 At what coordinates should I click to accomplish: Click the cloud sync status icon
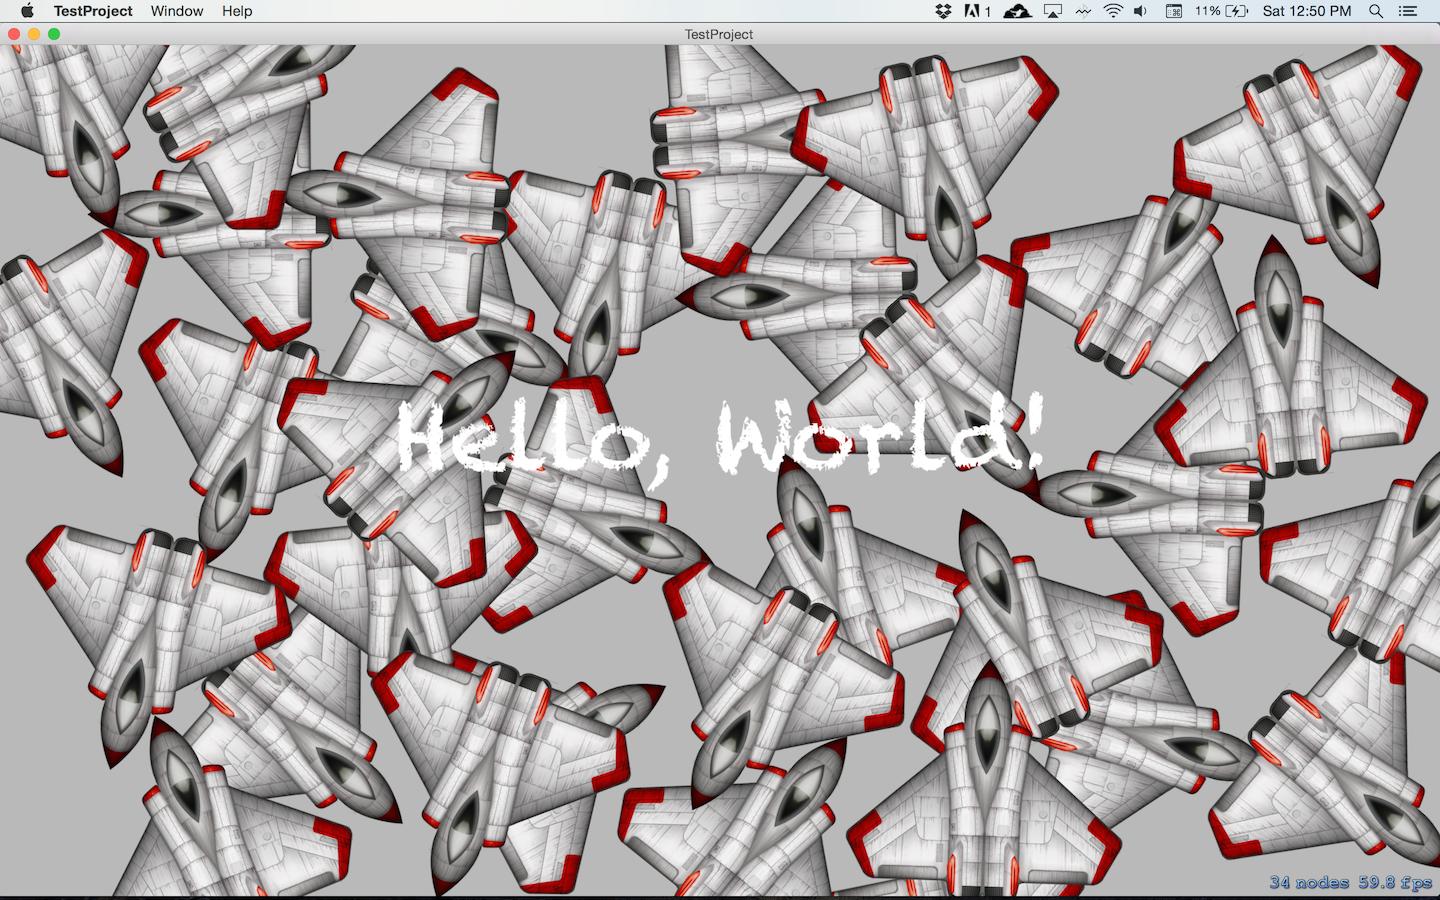pyautogui.click(x=1018, y=11)
